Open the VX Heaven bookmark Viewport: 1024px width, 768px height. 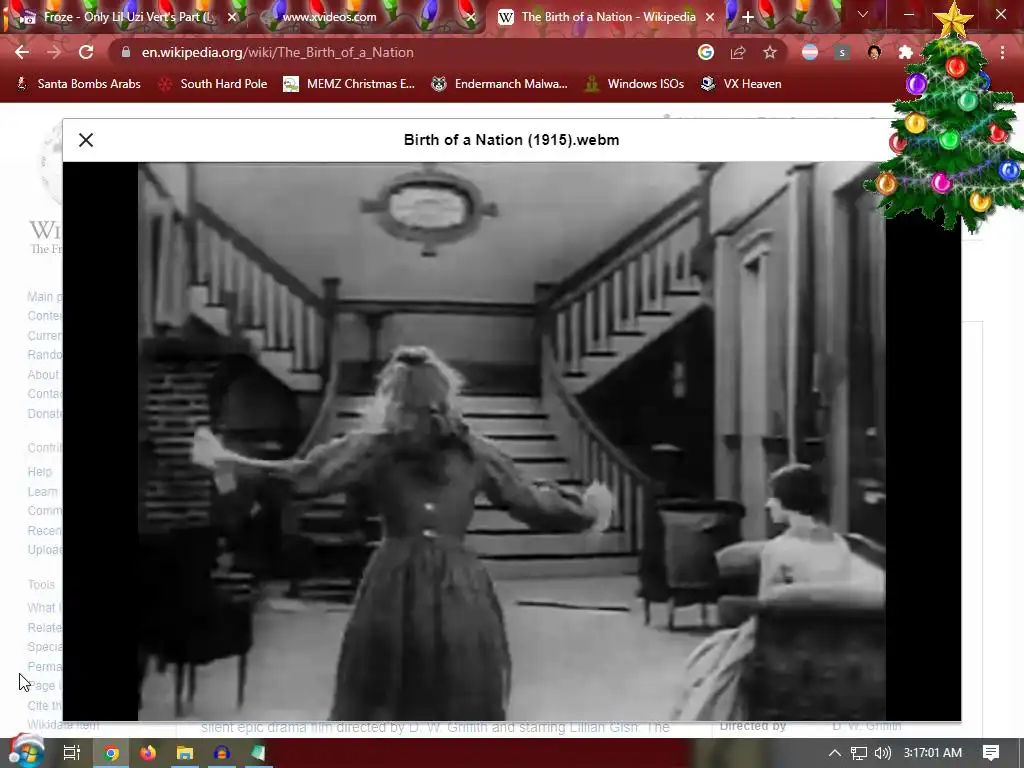pyautogui.click(x=741, y=84)
